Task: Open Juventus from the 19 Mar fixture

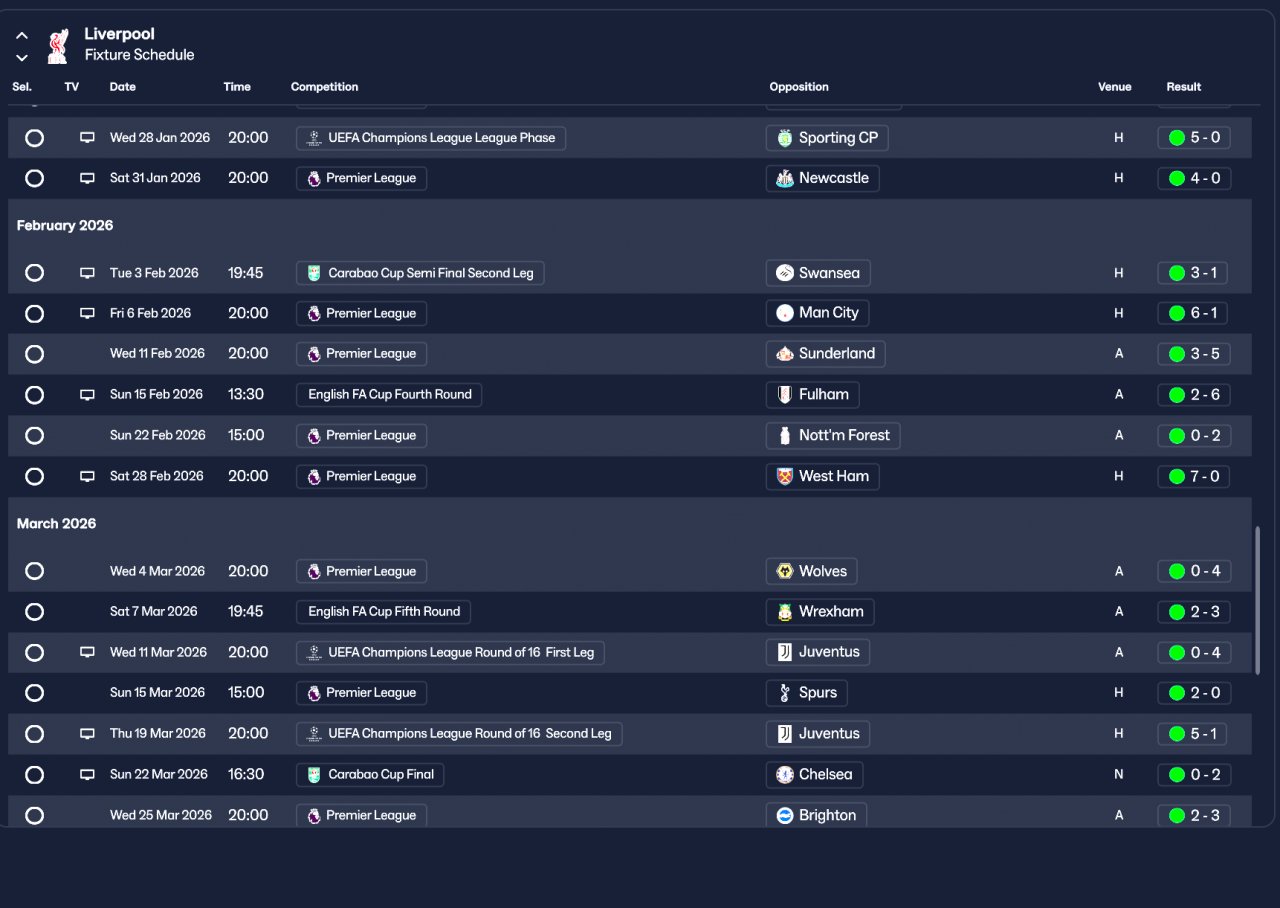Action: pyautogui.click(x=818, y=733)
